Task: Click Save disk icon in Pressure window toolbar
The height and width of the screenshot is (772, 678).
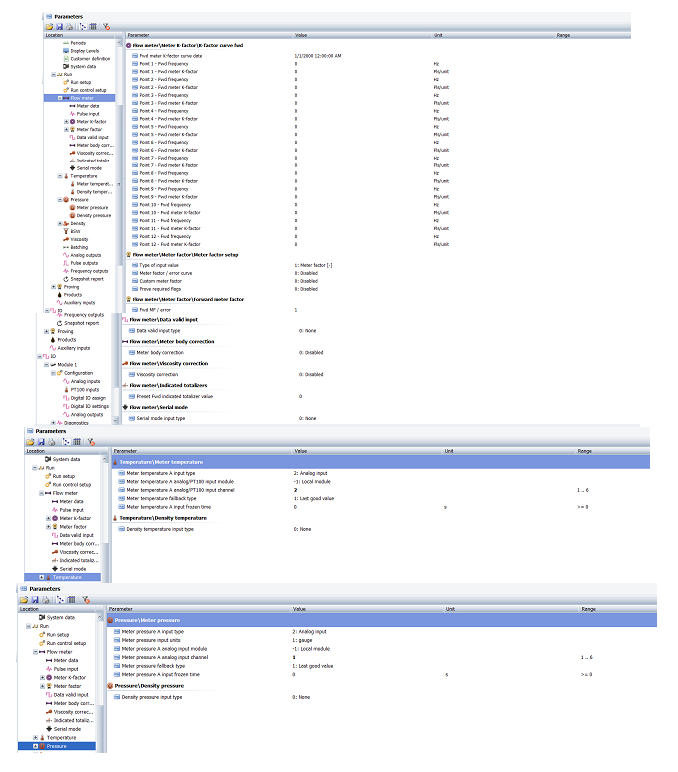Action: (x=35, y=600)
